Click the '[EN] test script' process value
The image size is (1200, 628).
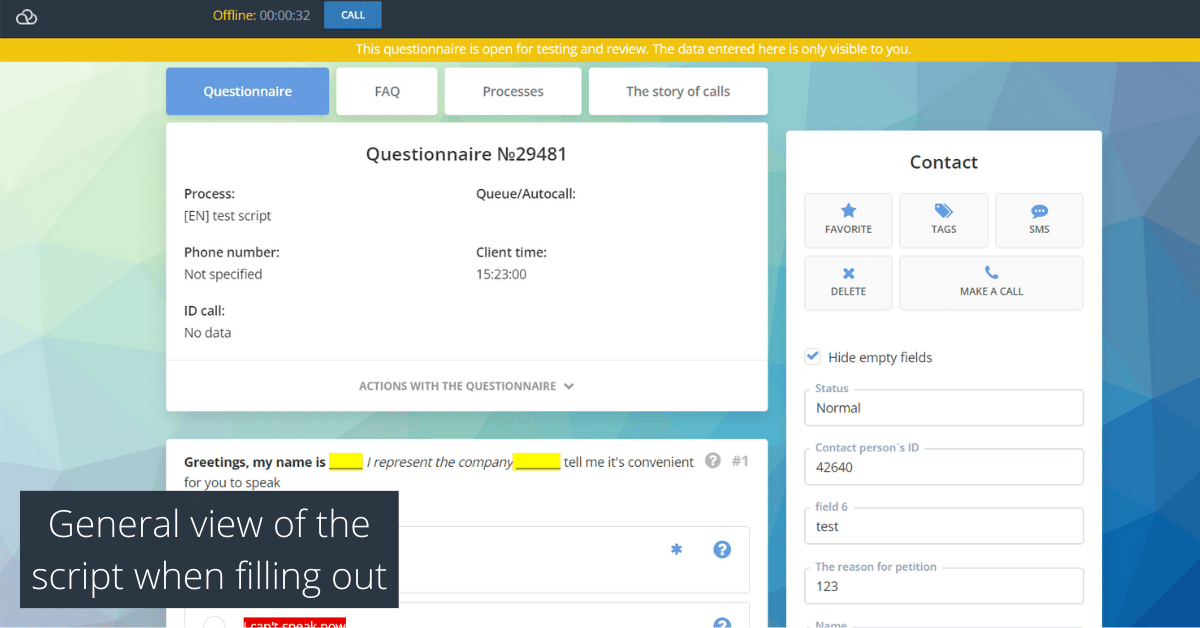point(227,216)
